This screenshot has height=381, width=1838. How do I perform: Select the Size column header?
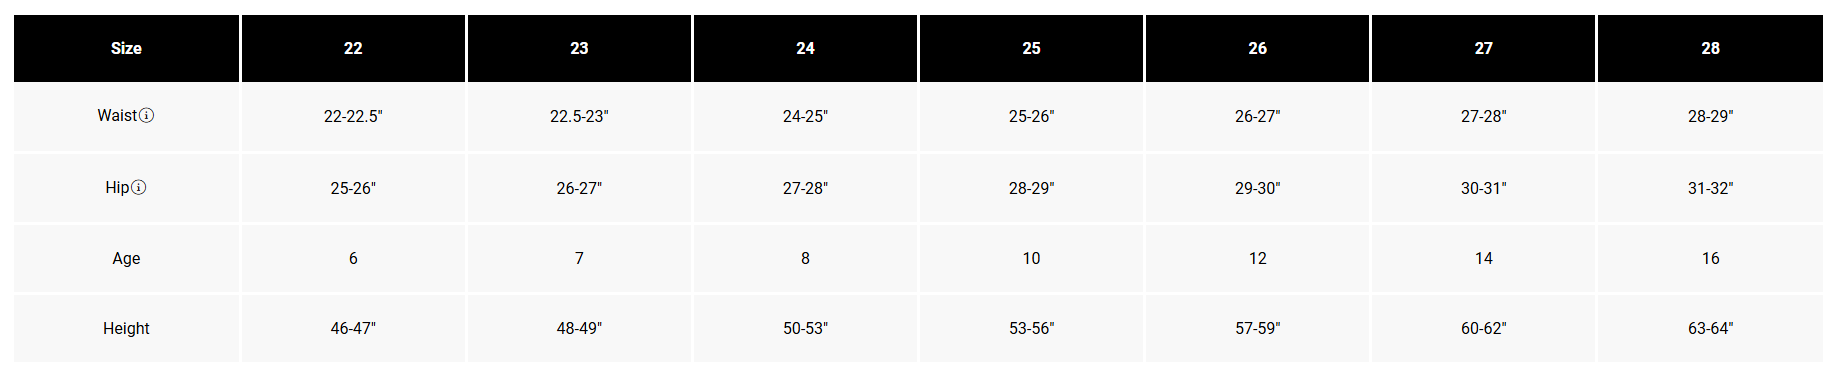point(126,48)
